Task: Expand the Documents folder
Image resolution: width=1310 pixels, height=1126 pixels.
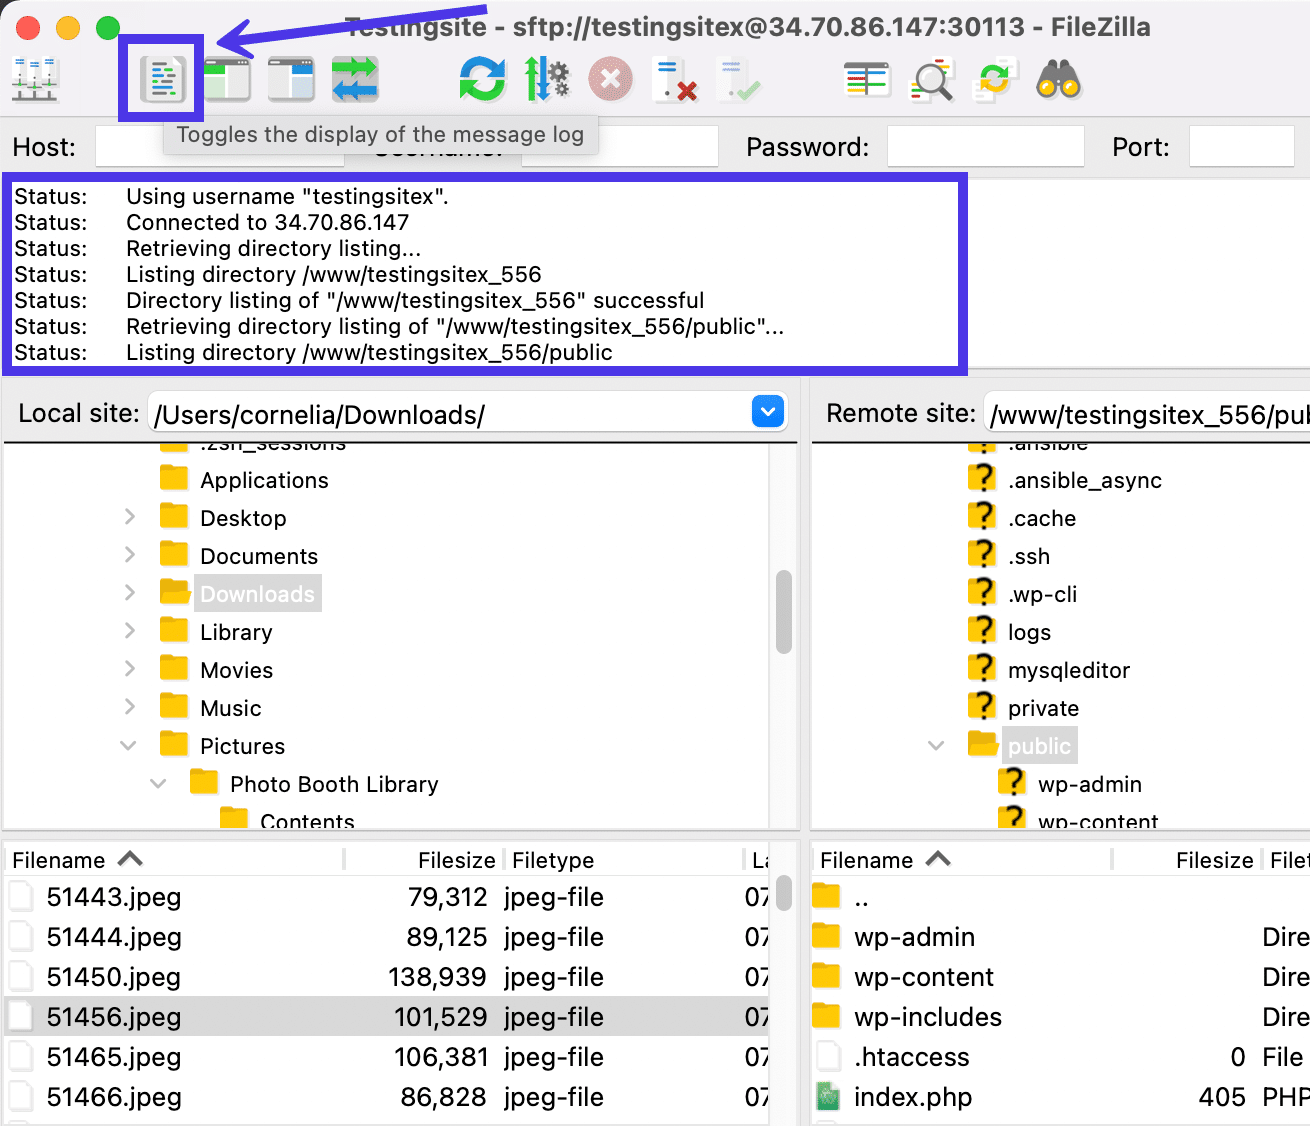Action: pos(130,555)
